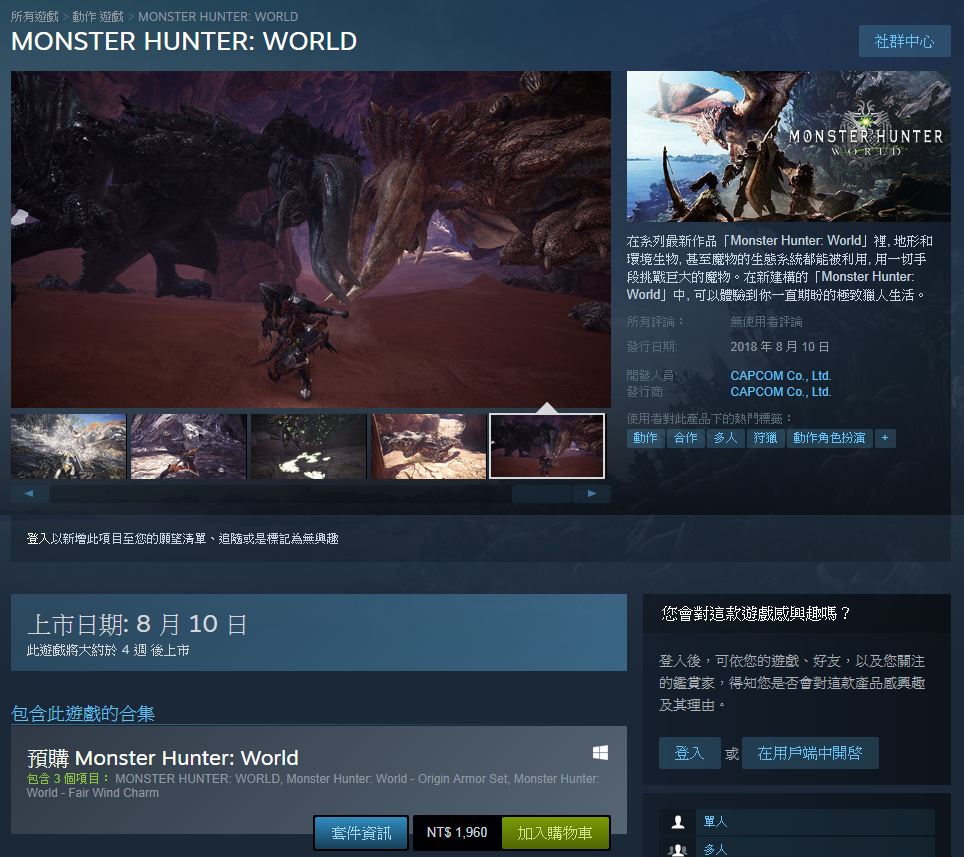The height and width of the screenshot is (857, 964).
Task: Click 包含此遊戲的合集 section heading
Action: pyautogui.click(x=82, y=714)
